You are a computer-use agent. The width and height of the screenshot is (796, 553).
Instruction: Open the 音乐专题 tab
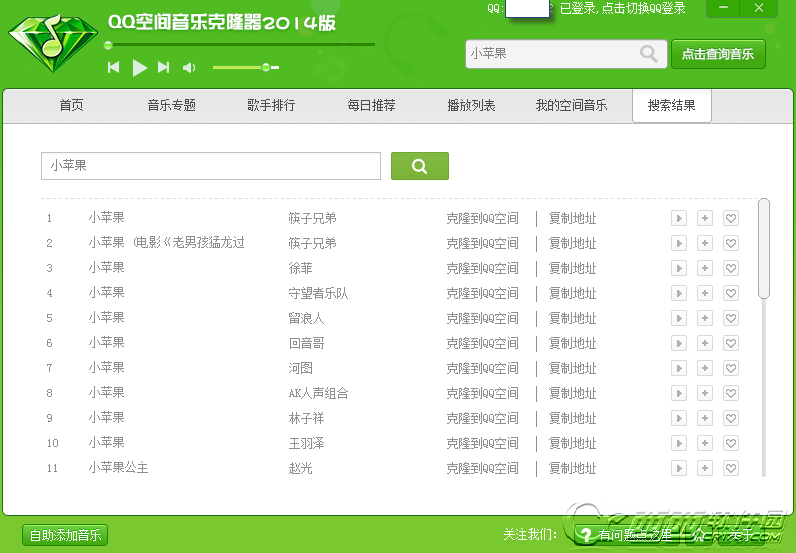(172, 105)
